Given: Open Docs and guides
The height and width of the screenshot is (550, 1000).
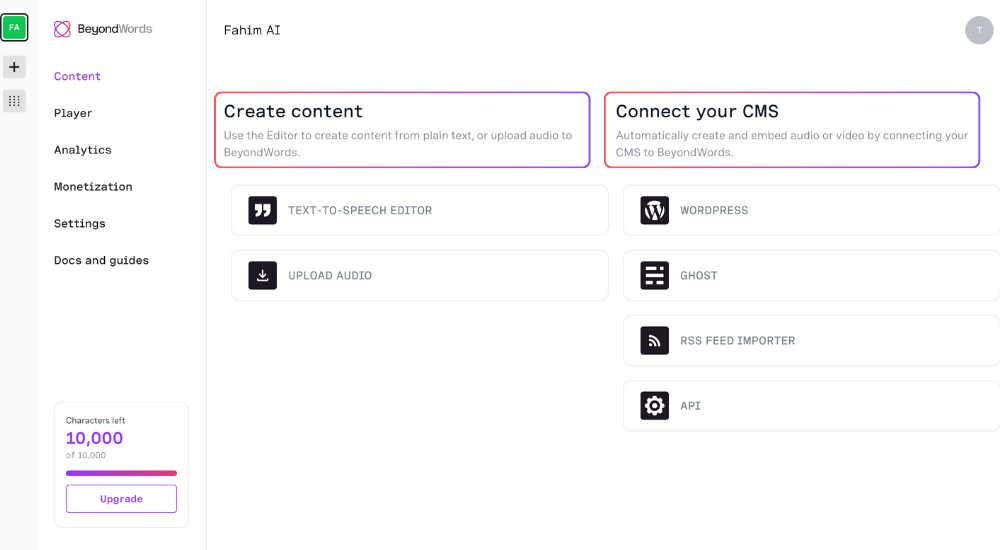Looking at the screenshot, I should [x=101, y=260].
